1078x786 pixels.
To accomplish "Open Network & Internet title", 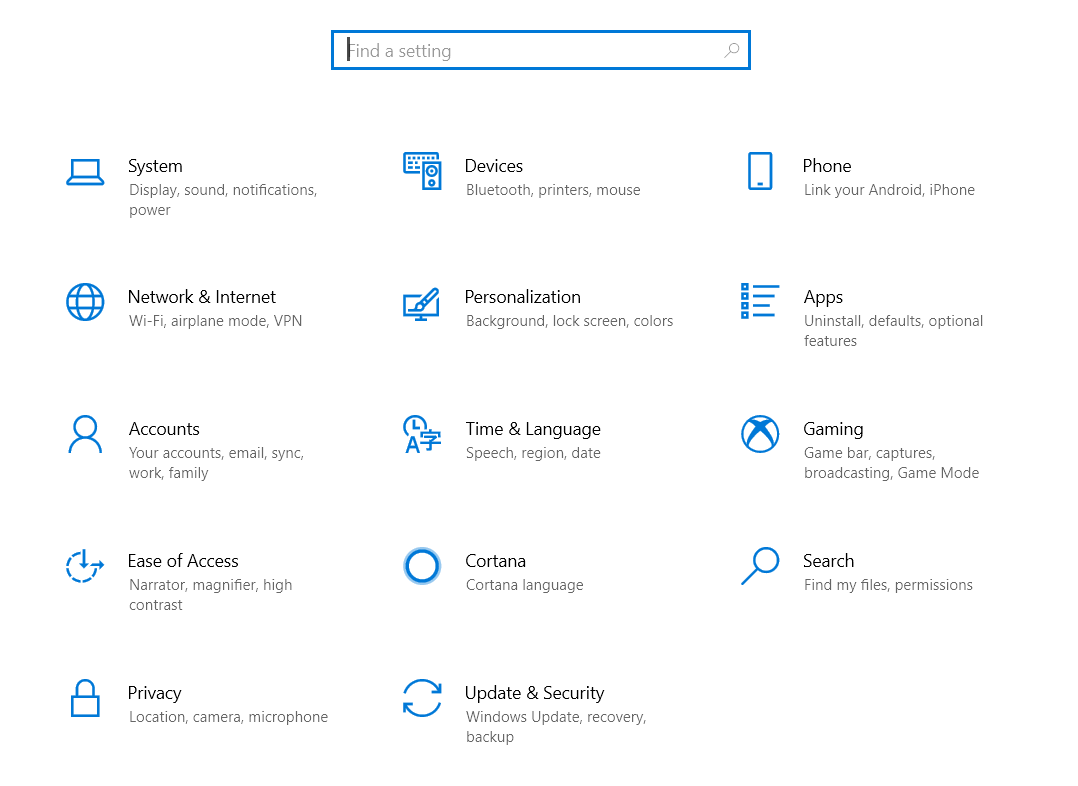I will pos(201,297).
